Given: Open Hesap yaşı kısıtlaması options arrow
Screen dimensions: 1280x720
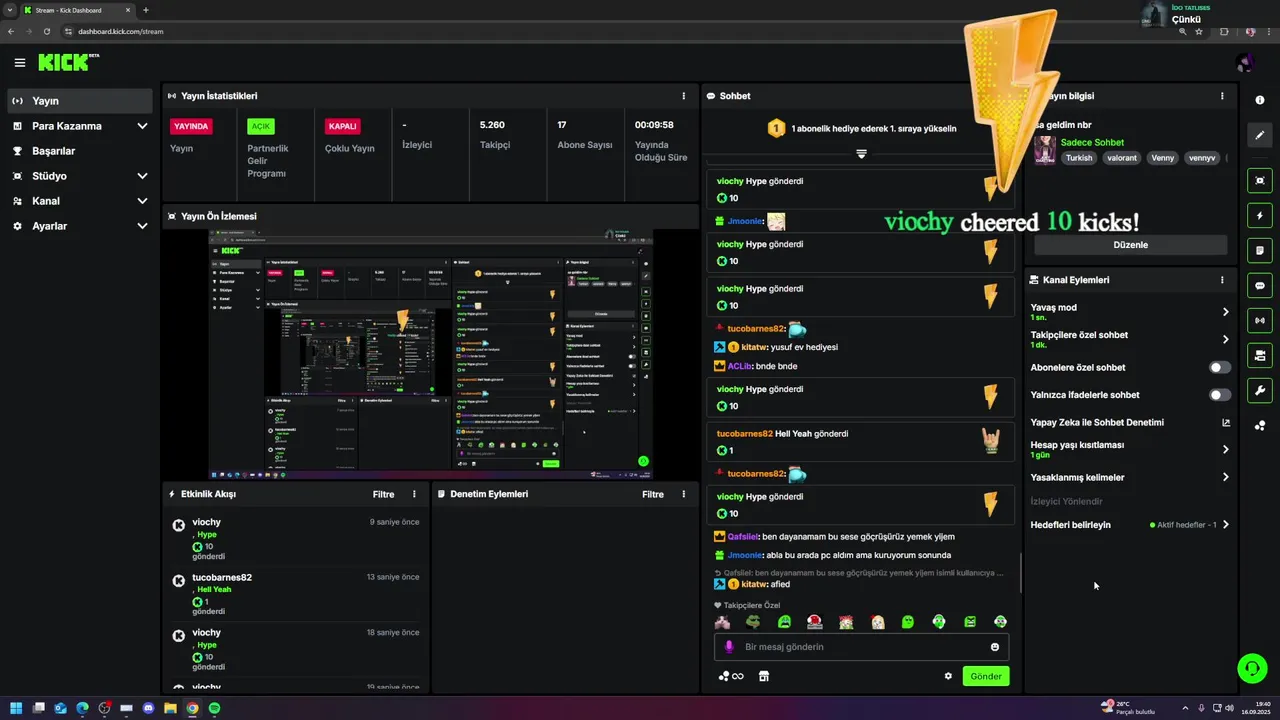Looking at the screenshot, I should tap(1225, 449).
